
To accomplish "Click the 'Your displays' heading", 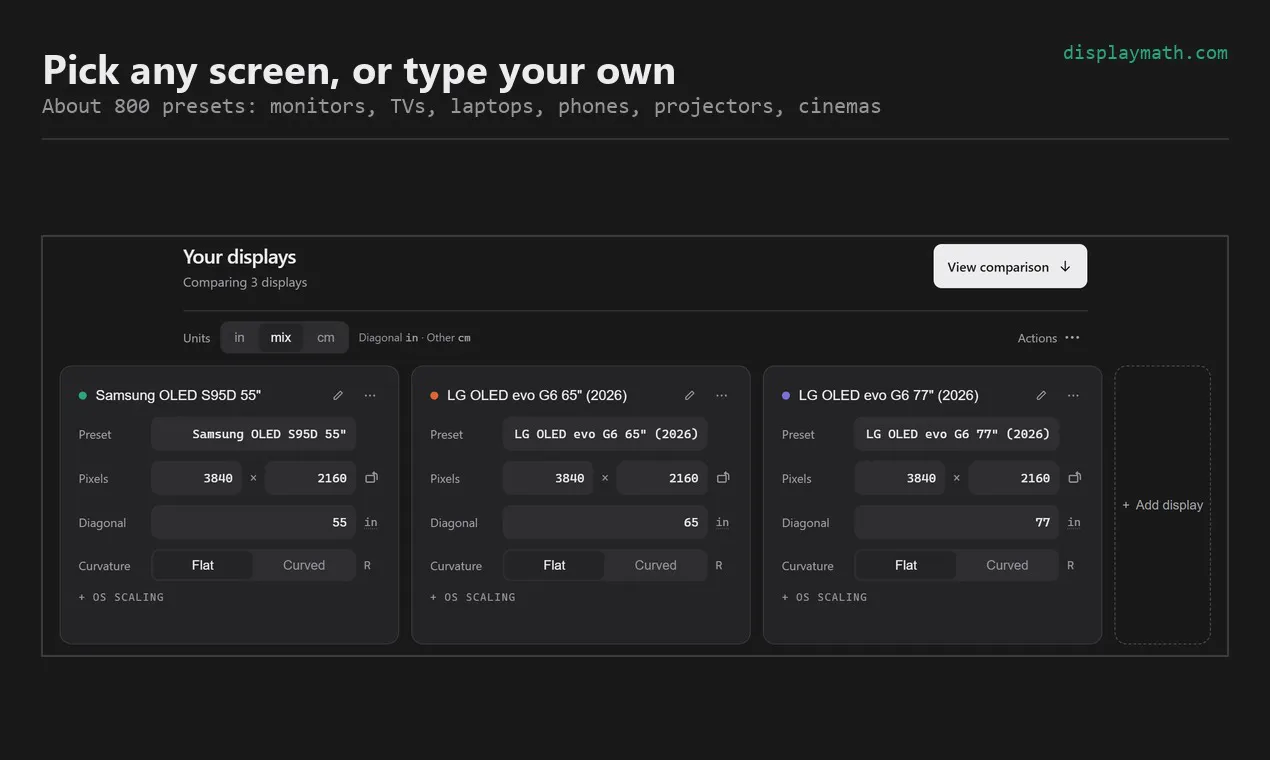I will [x=240, y=257].
